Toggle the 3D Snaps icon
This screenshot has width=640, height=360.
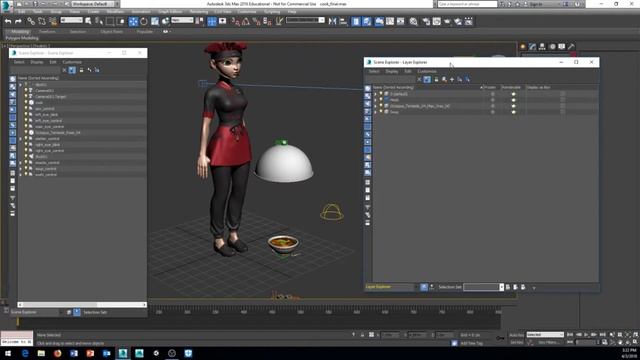tap(236, 21)
